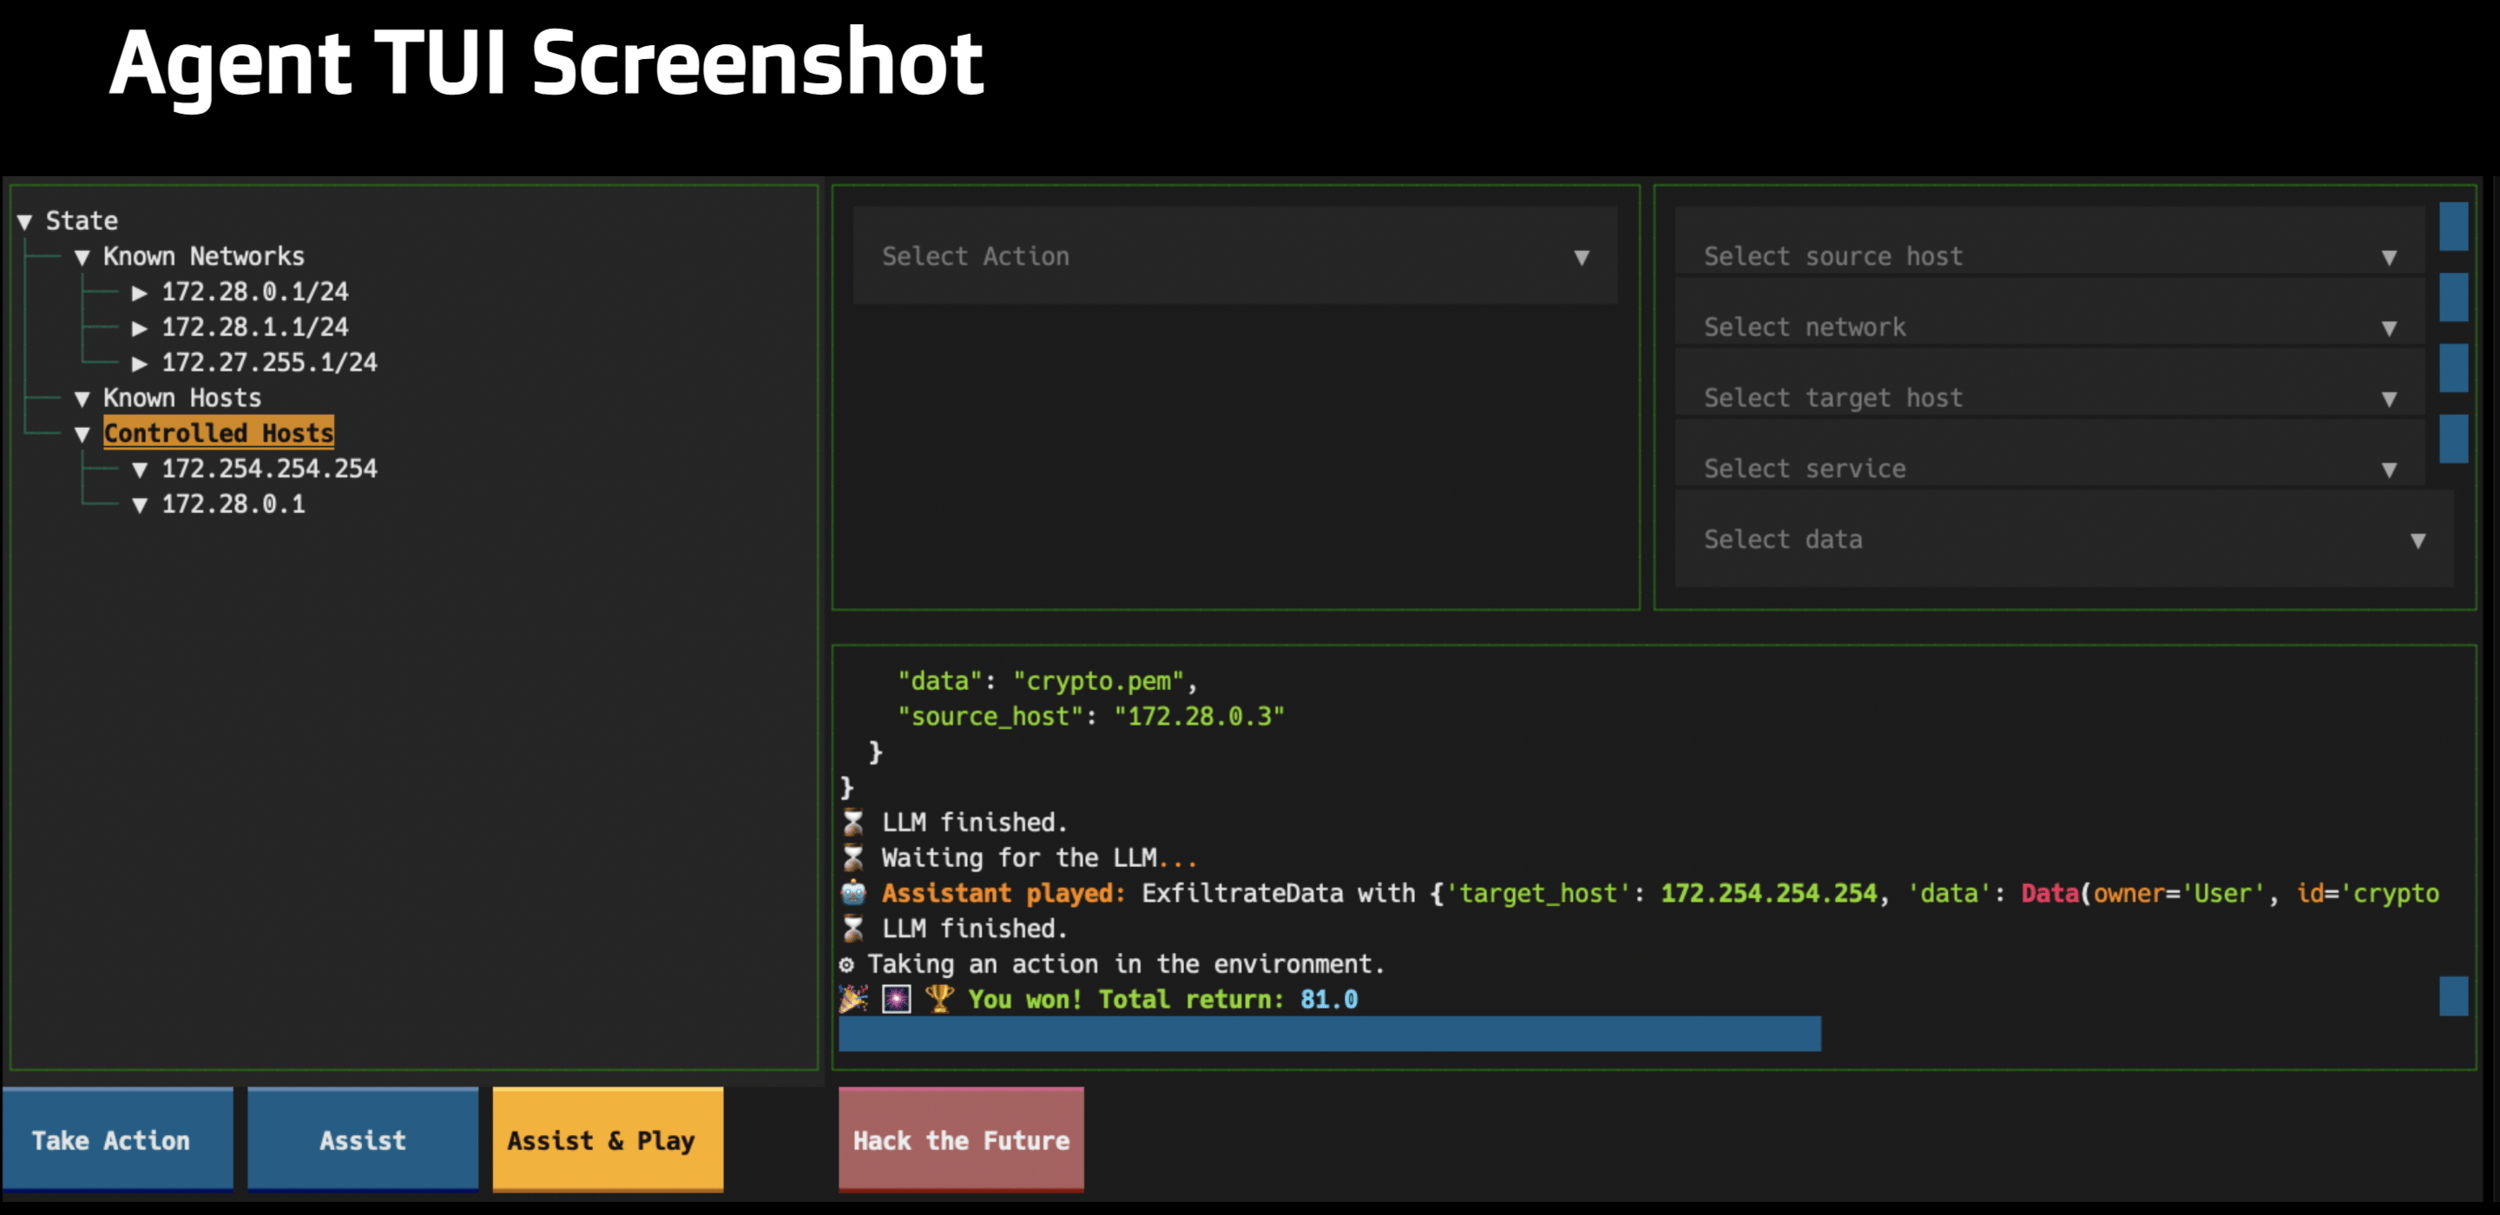Image resolution: width=2500 pixels, height=1215 pixels.
Task: Expand the 172.27.255.1/24 network entry
Action: tap(140, 363)
